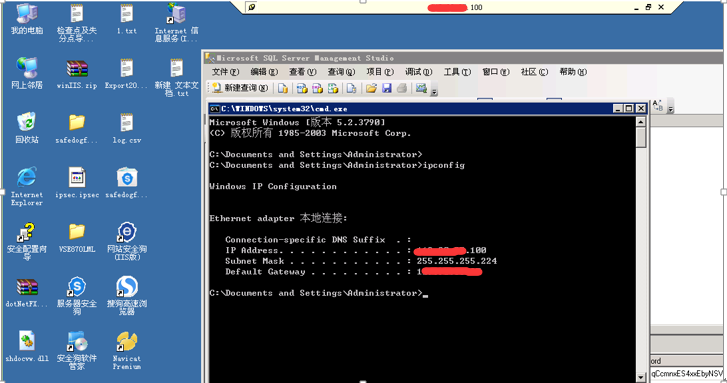Select the ipsec.ipsec file icon

[77, 183]
